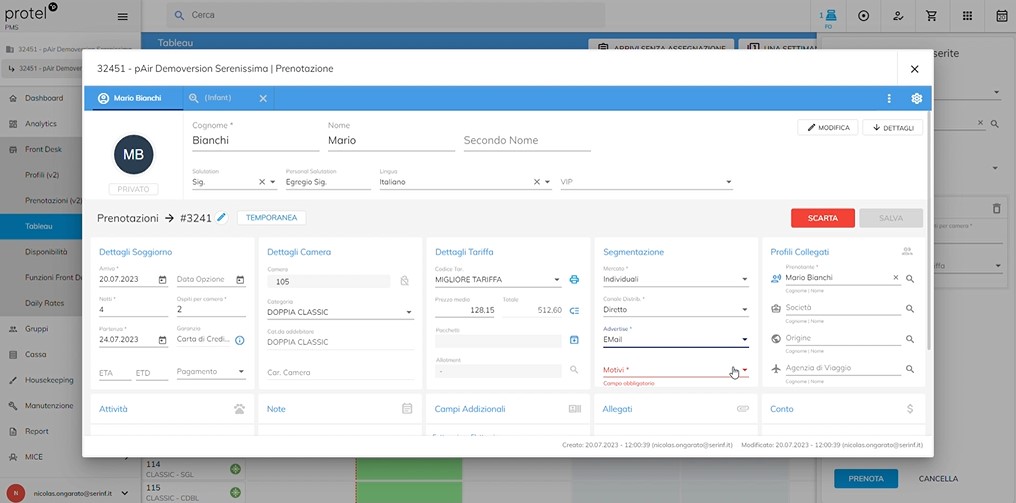
Task: Click the MB avatar circle
Action: coord(133,154)
